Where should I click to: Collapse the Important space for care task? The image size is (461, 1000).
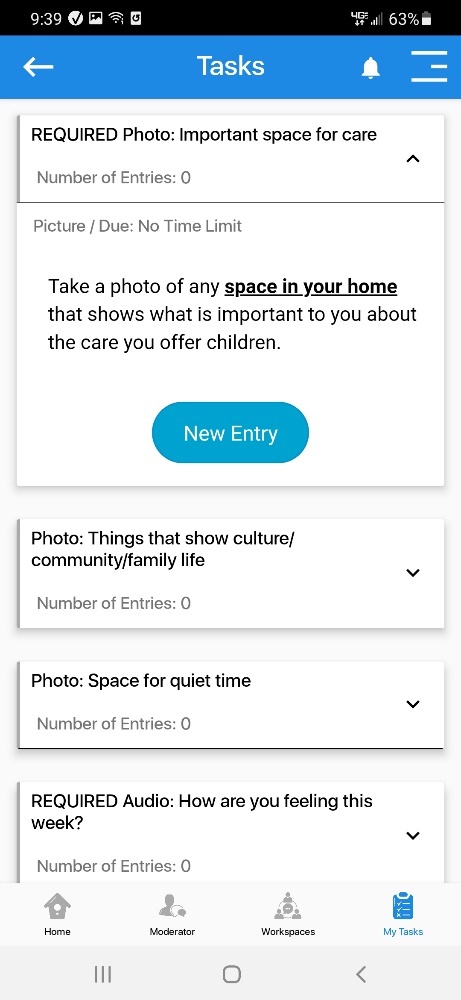[413, 158]
